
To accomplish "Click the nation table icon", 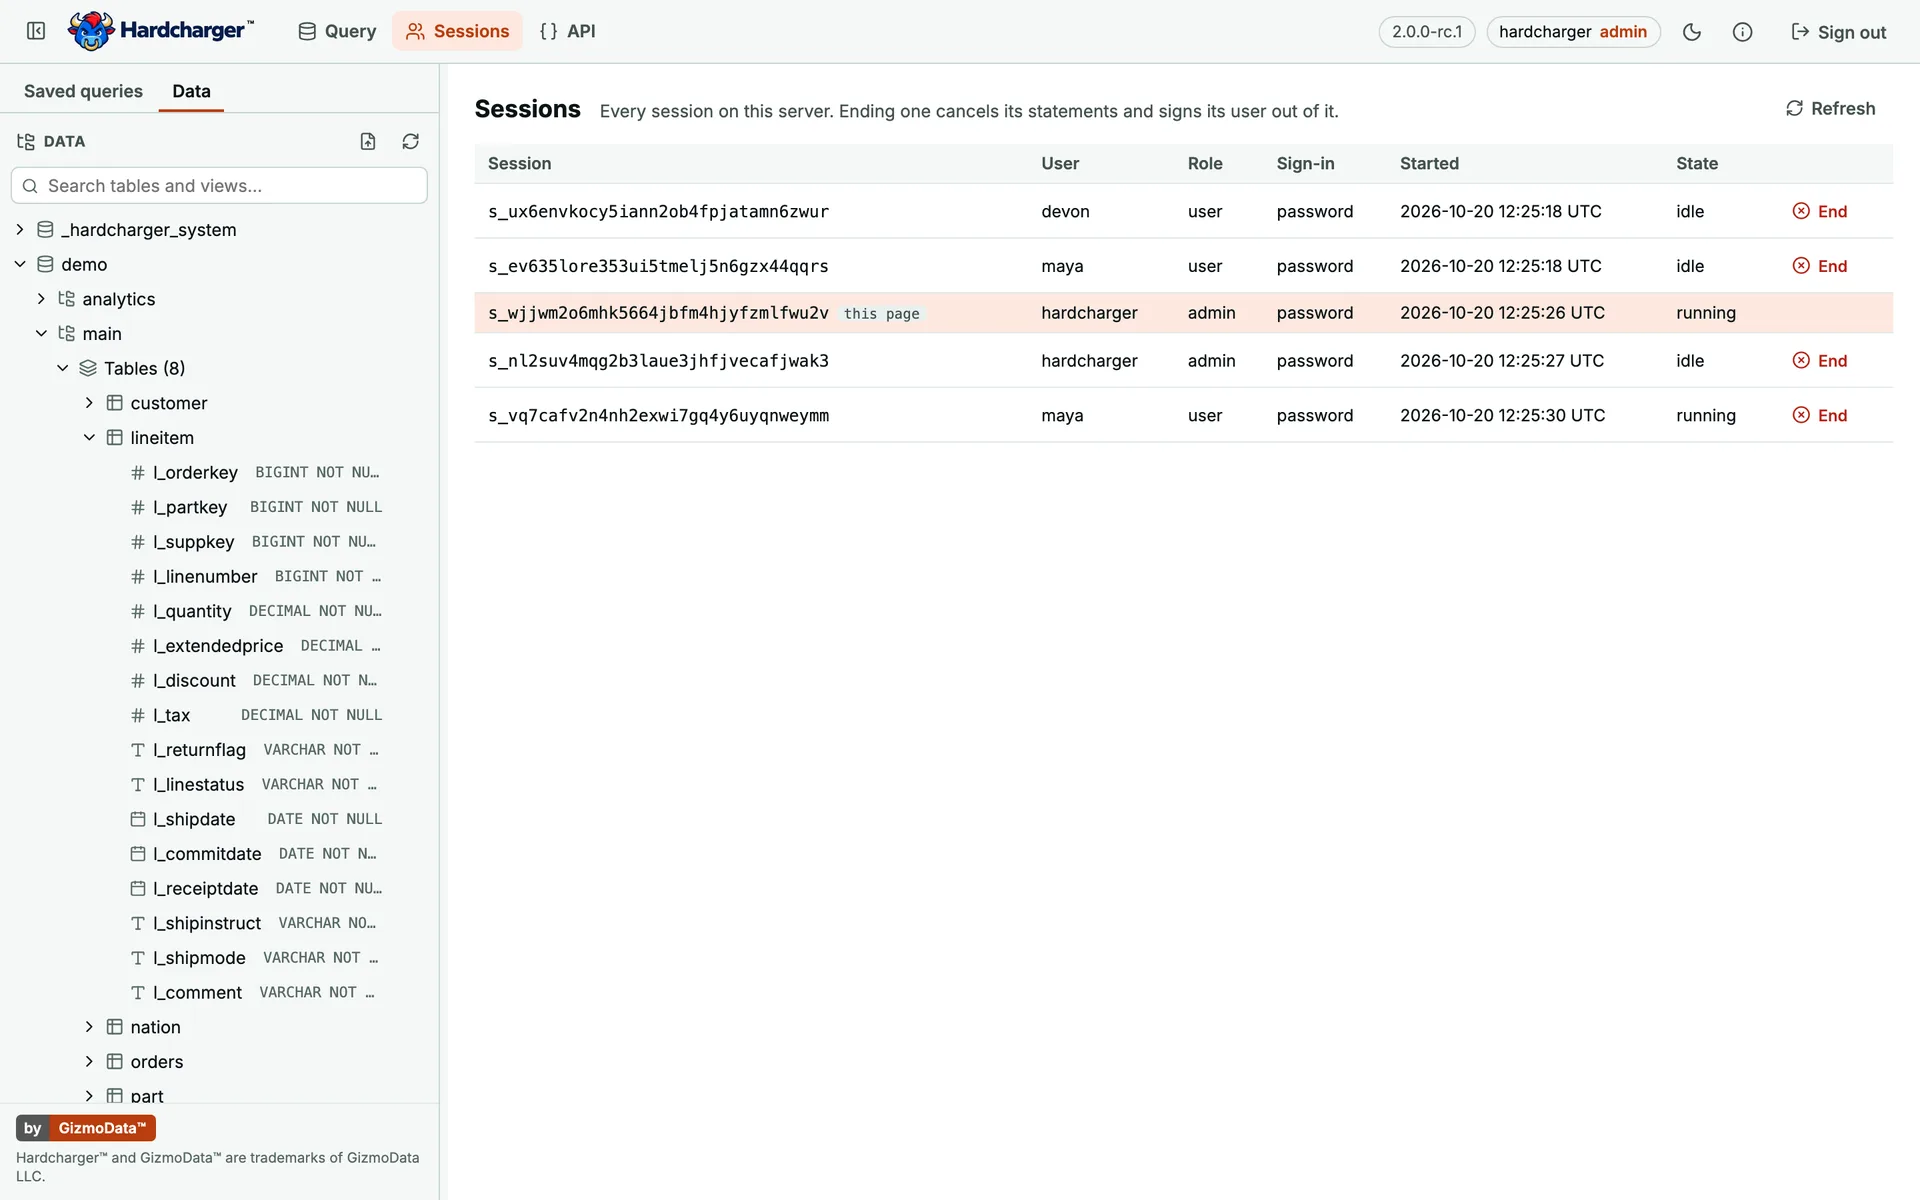I will [x=115, y=1027].
